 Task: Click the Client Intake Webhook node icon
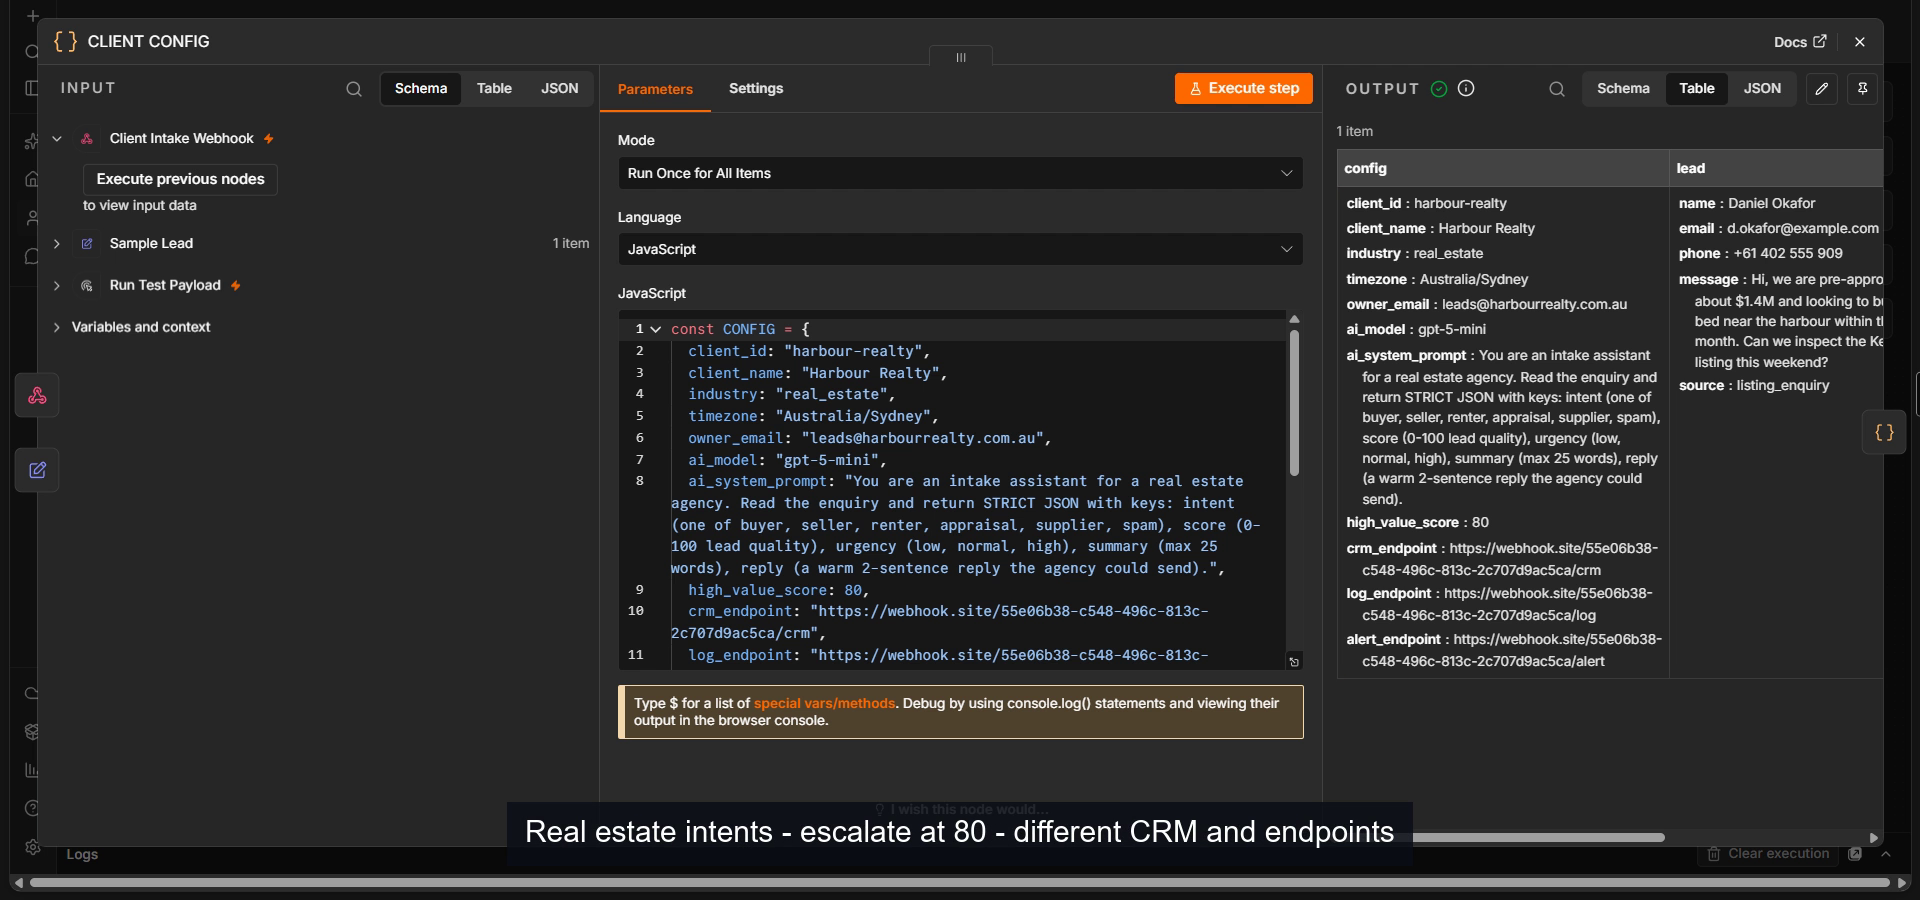pos(87,139)
